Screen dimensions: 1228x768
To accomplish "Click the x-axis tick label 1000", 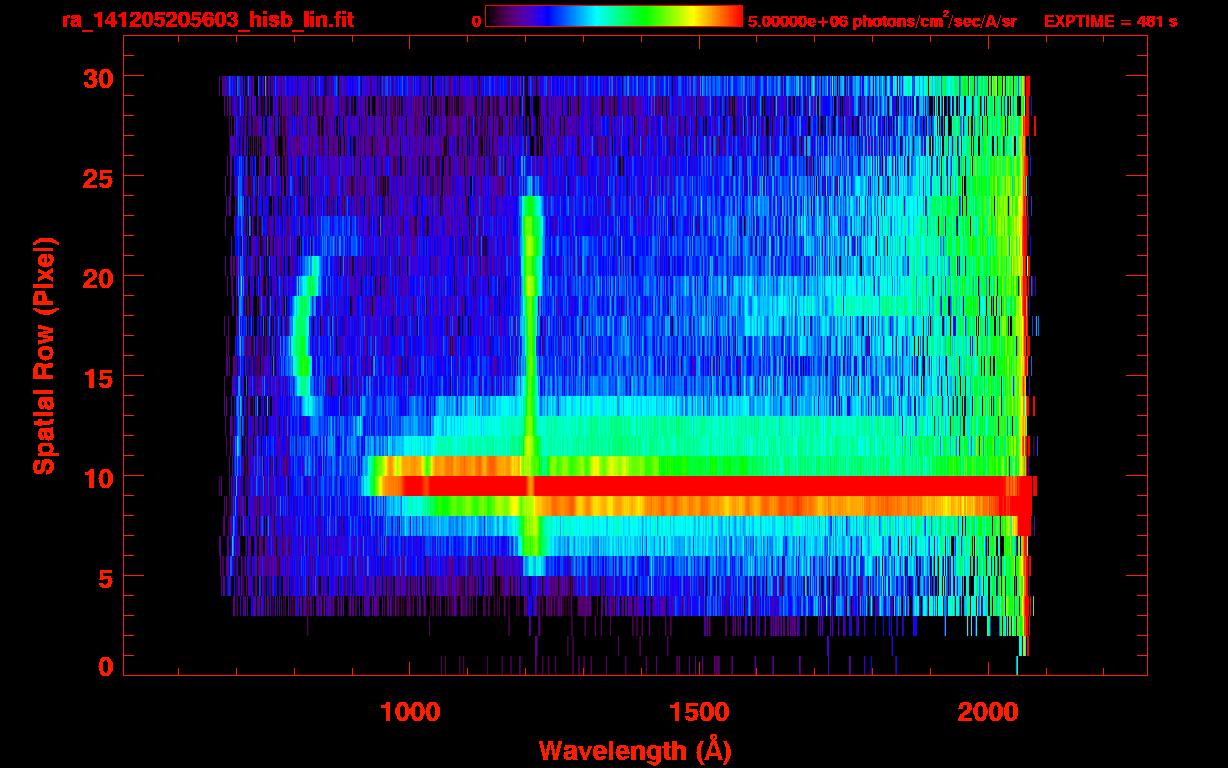I will 409,712.
